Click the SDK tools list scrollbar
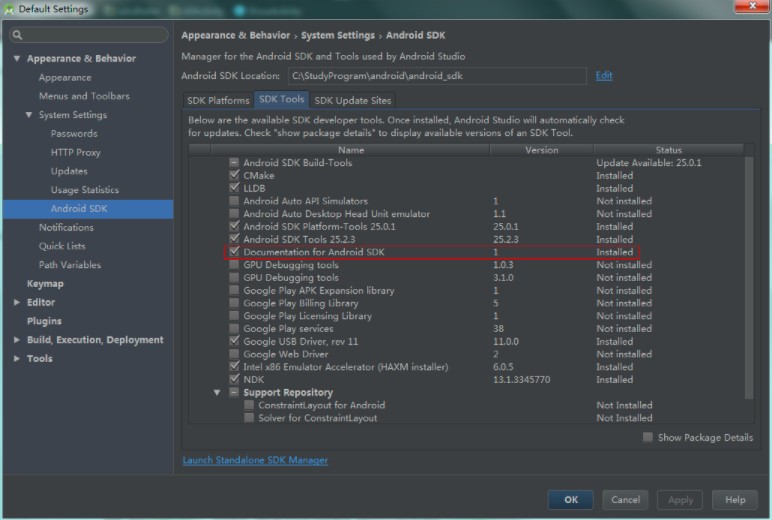Viewport: 772px width, 520px height. [x=749, y=277]
